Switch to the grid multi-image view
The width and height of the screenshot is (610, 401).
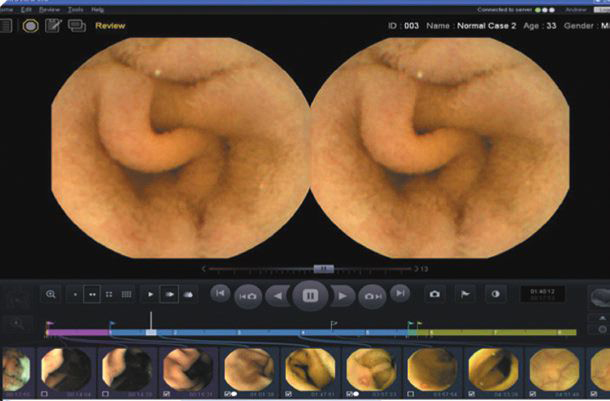pos(127,295)
